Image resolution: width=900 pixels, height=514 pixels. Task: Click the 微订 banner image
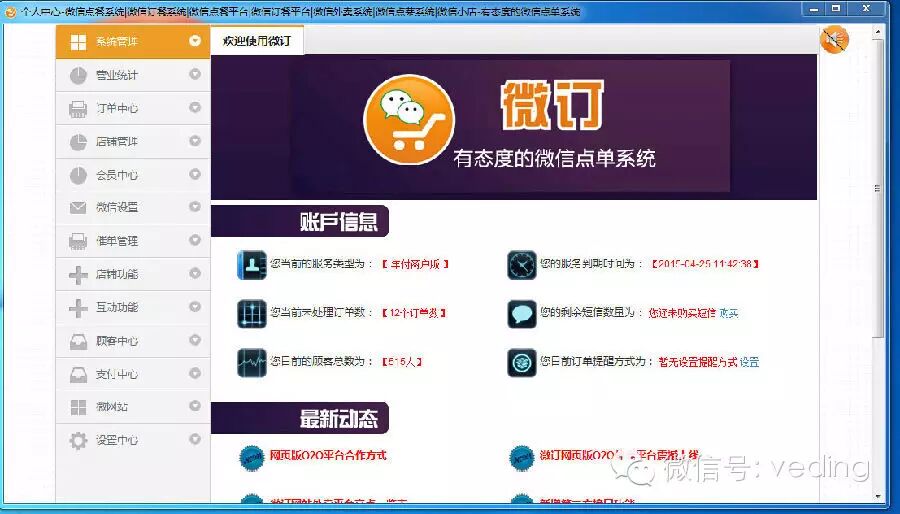pyautogui.click(x=514, y=127)
